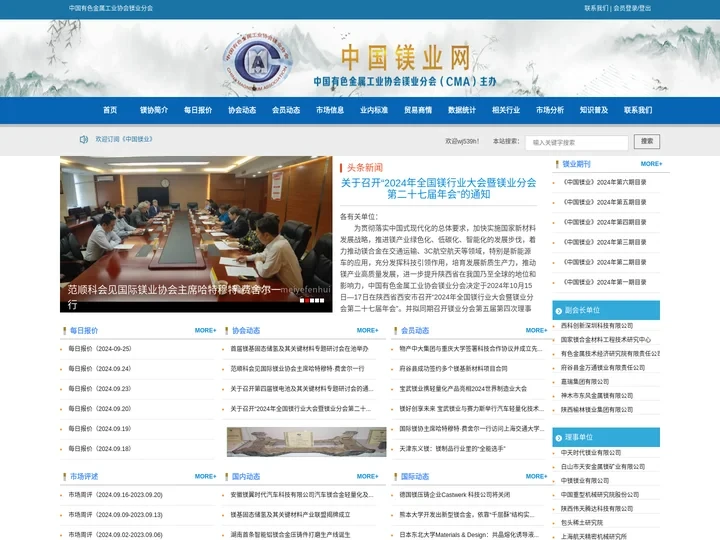Viewport: 720px width, 540px height.
Task: Click the CMA association logo
Action: (258, 61)
